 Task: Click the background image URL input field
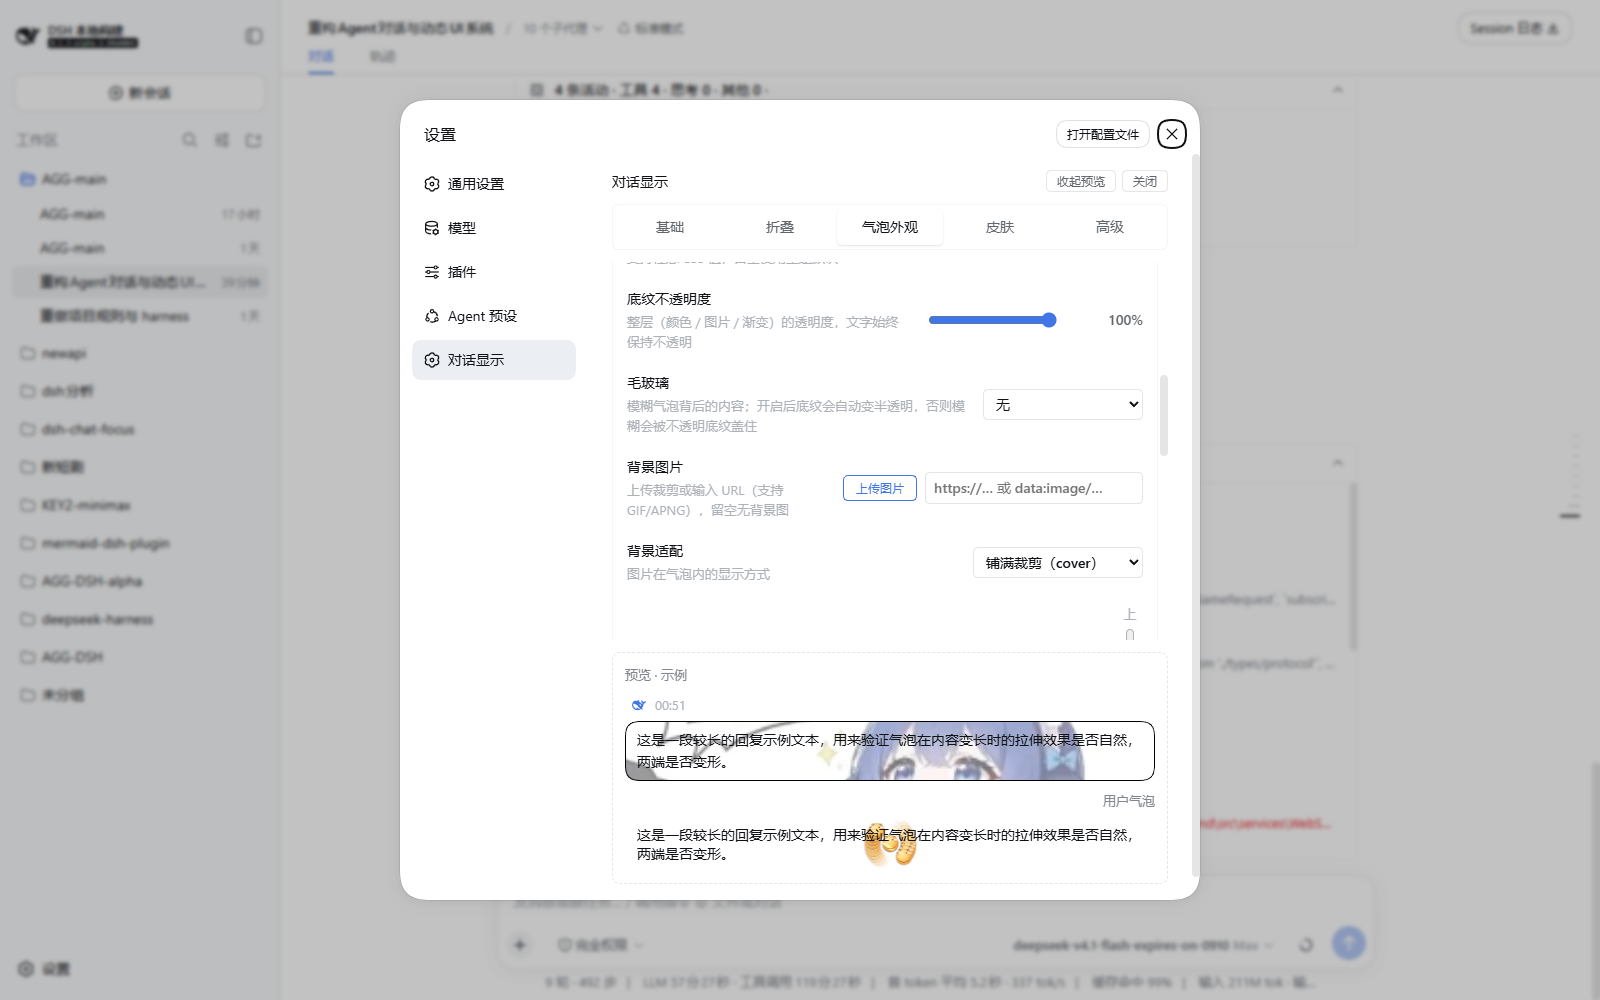[1034, 488]
